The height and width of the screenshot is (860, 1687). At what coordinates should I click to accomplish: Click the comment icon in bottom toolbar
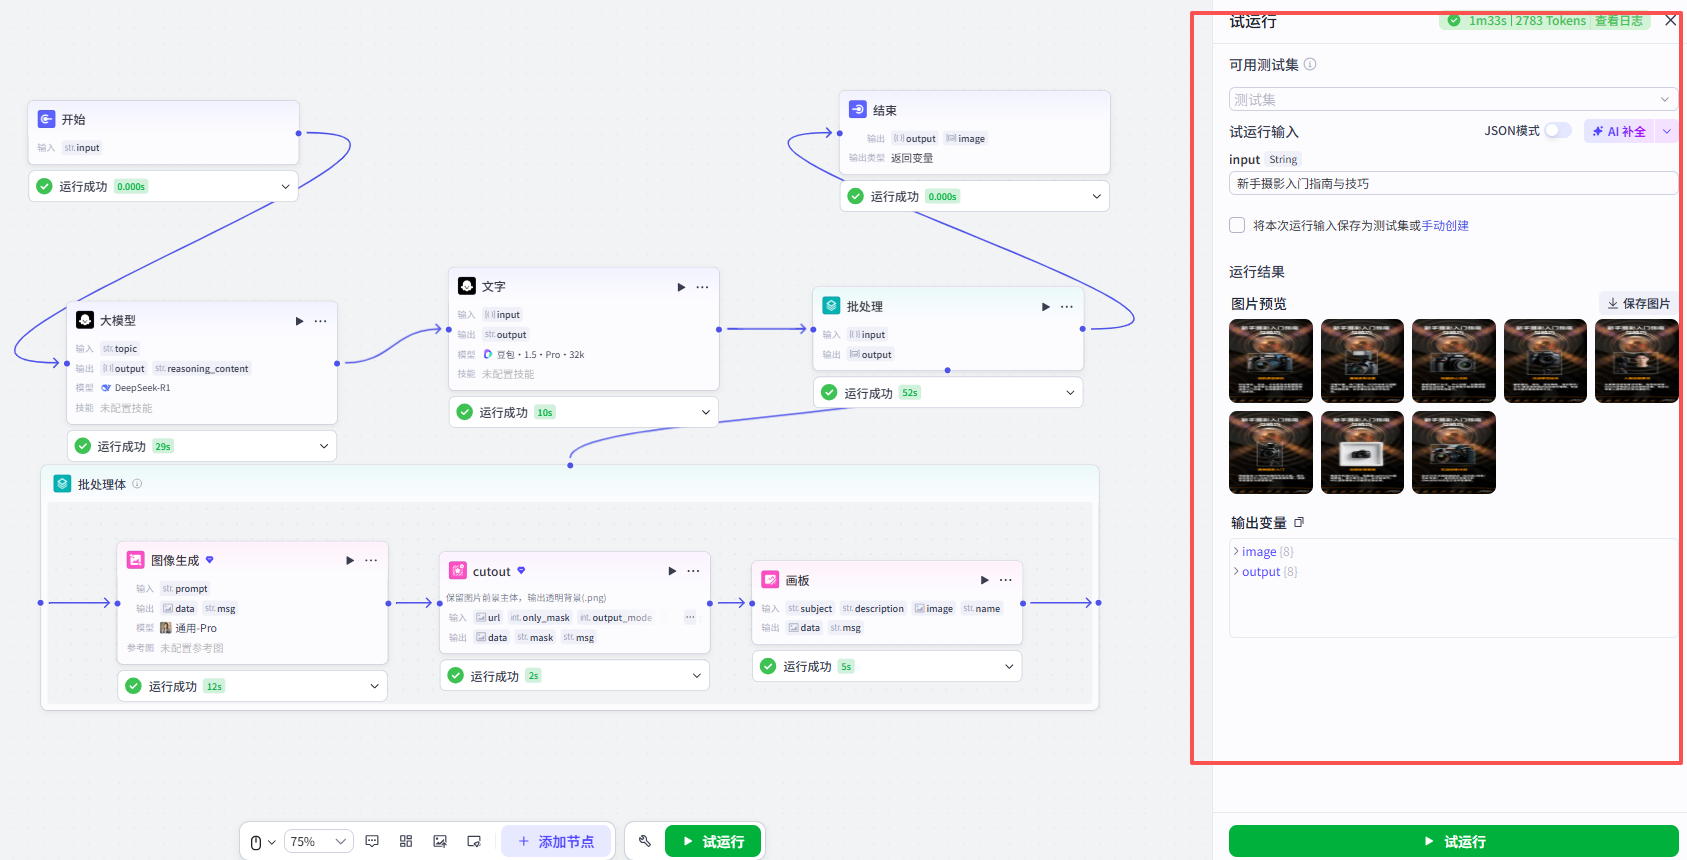click(x=372, y=841)
